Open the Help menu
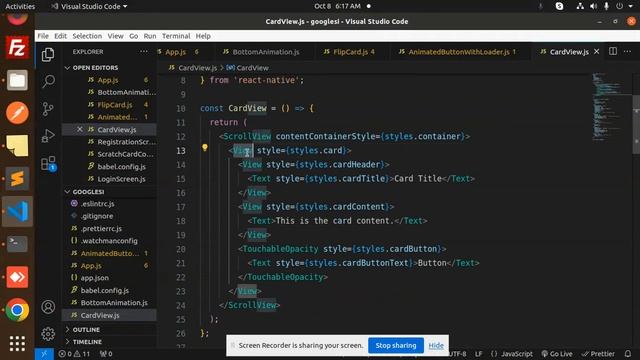Image resolution: width=640 pixels, height=360 pixels. [203, 36]
